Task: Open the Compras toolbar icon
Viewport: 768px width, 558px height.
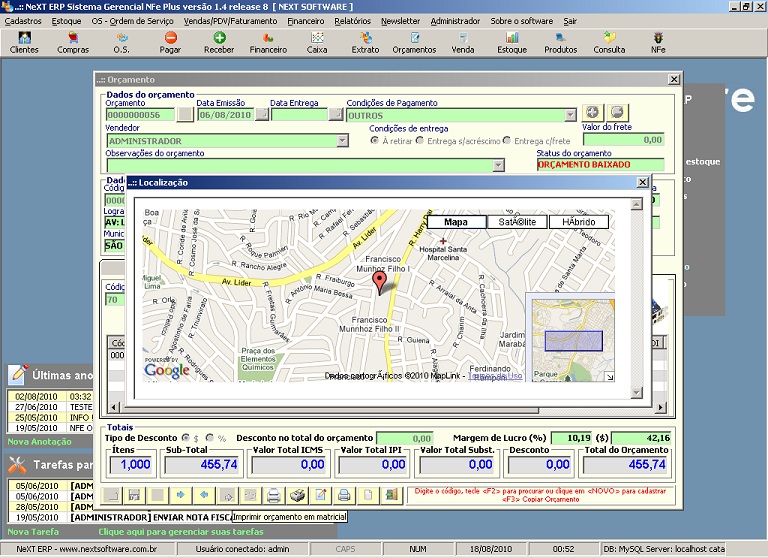Action: point(73,43)
